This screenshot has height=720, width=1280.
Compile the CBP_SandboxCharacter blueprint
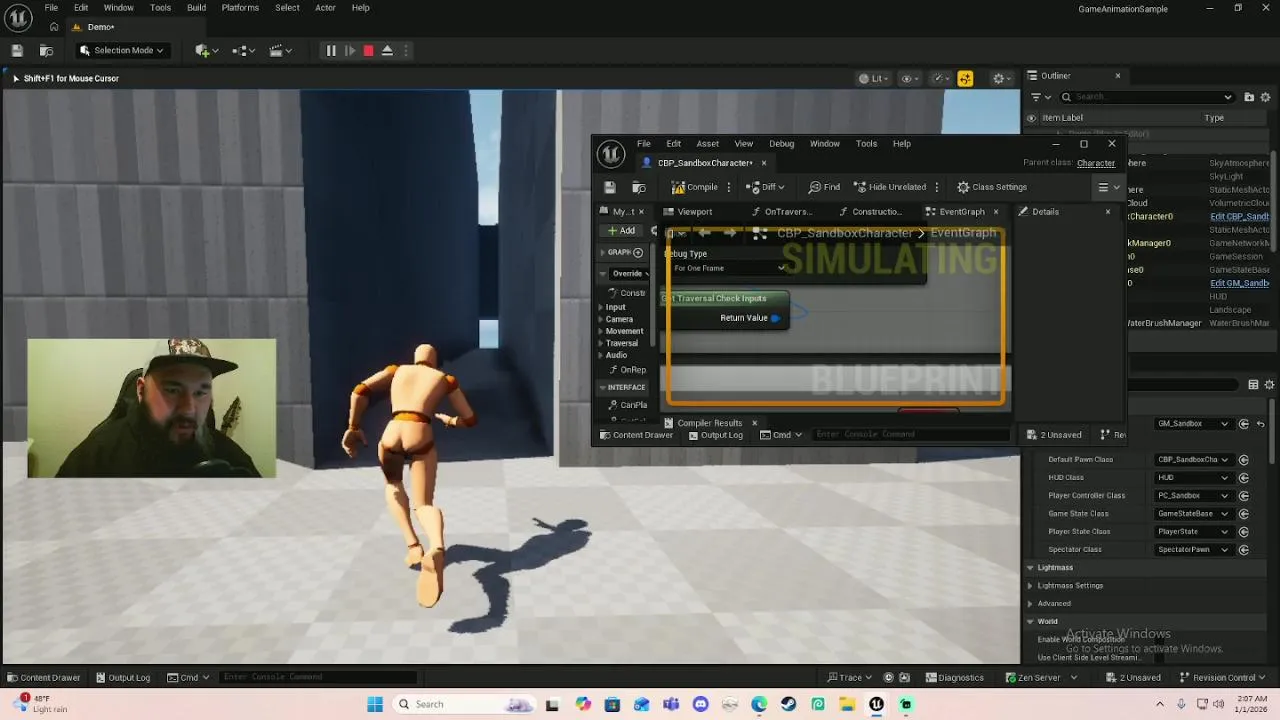pos(695,187)
